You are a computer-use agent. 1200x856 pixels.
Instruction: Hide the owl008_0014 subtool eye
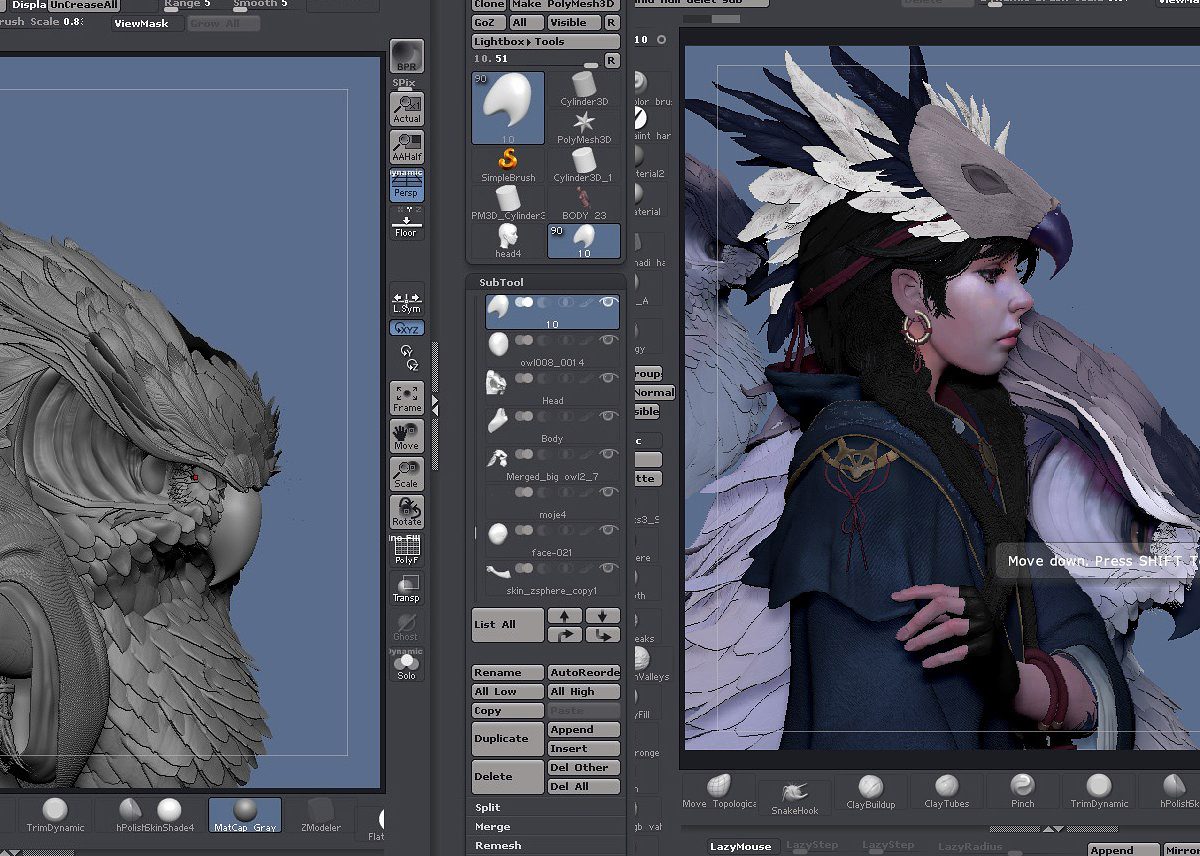[x=607, y=339]
